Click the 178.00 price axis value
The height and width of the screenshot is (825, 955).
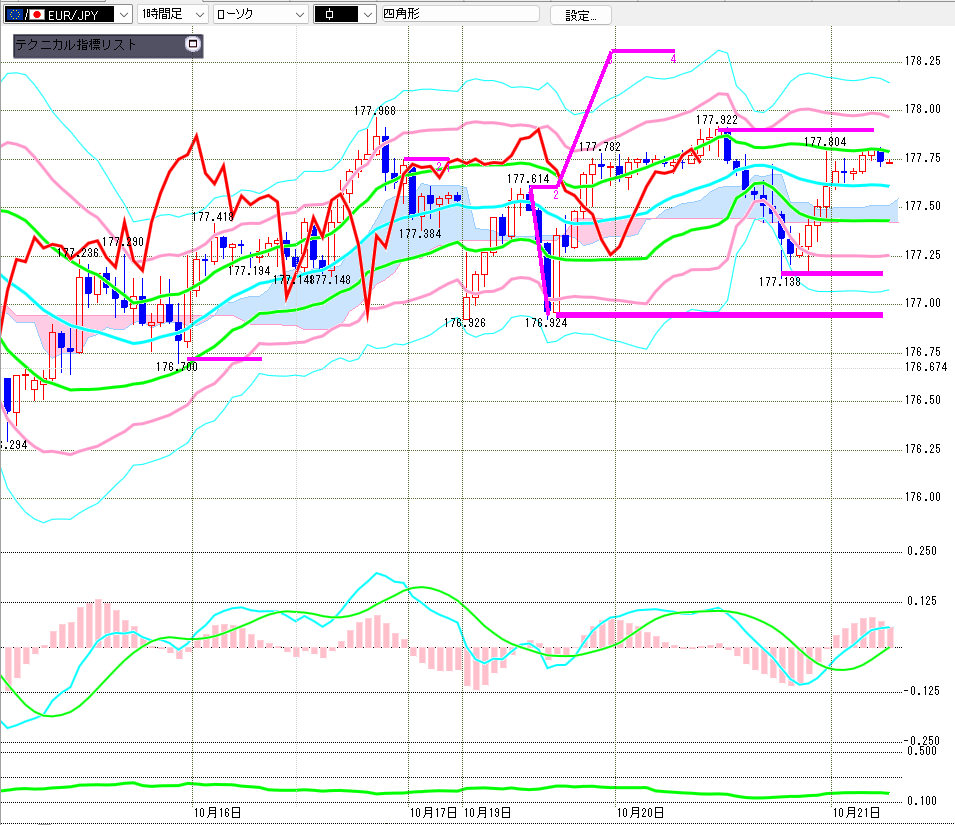[923, 109]
